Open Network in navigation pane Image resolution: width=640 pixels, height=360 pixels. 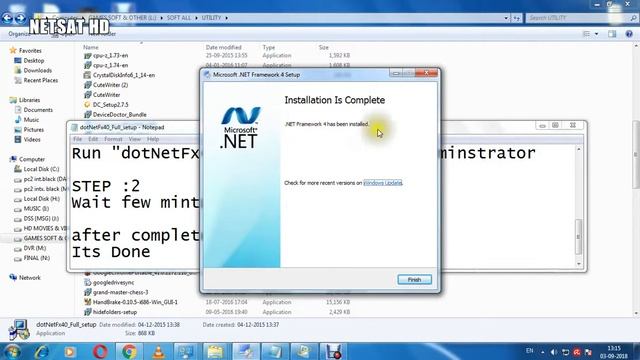point(30,278)
